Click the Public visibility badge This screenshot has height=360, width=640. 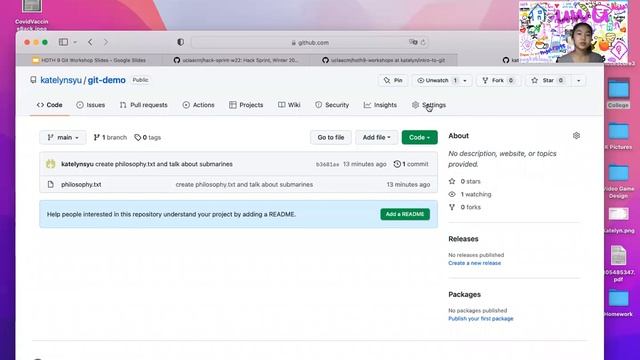pyautogui.click(x=140, y=80)
